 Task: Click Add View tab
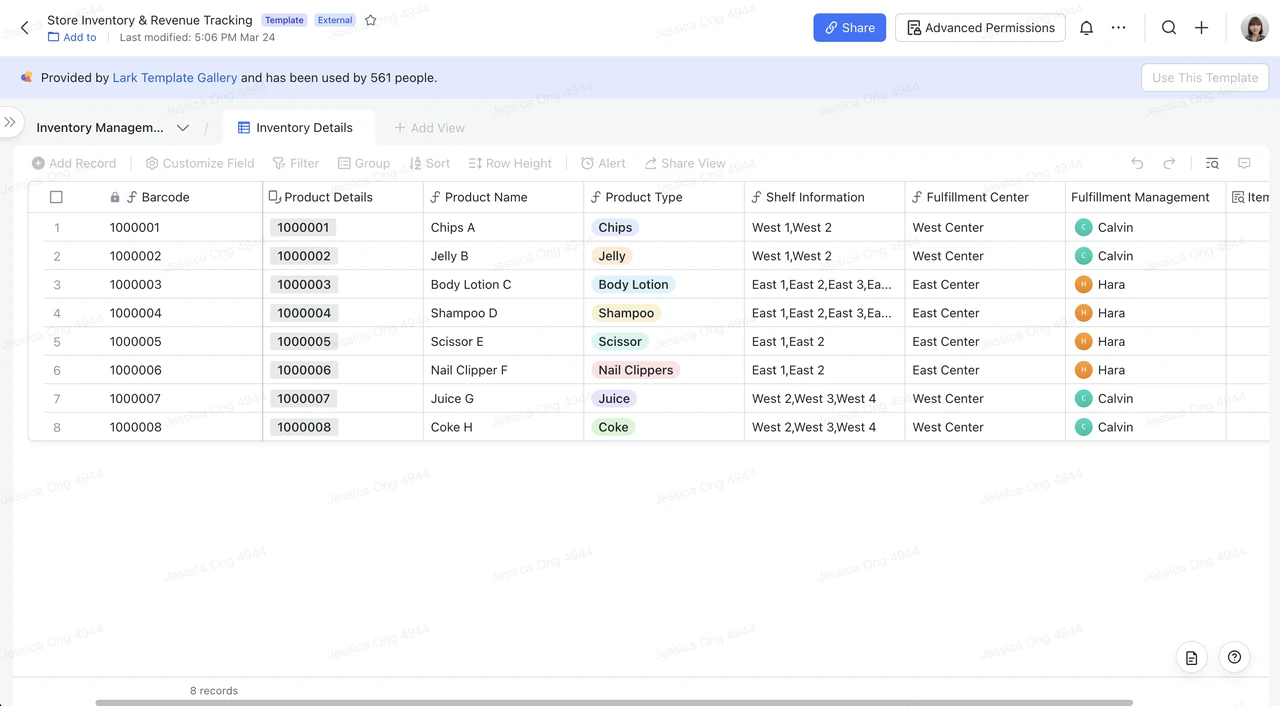pyautogui.click(x=429, y=128)
